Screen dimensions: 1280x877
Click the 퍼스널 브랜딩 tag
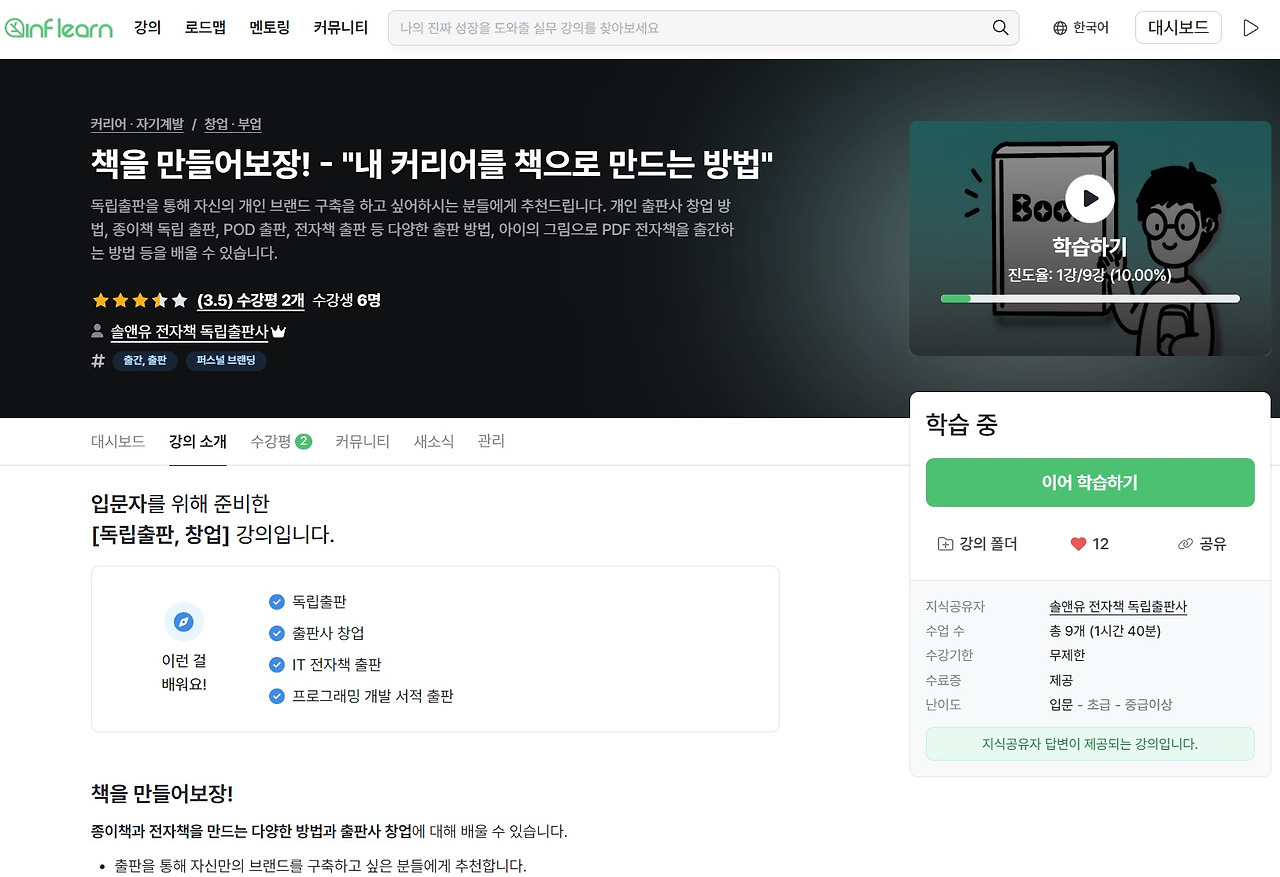tap(226, 361)
